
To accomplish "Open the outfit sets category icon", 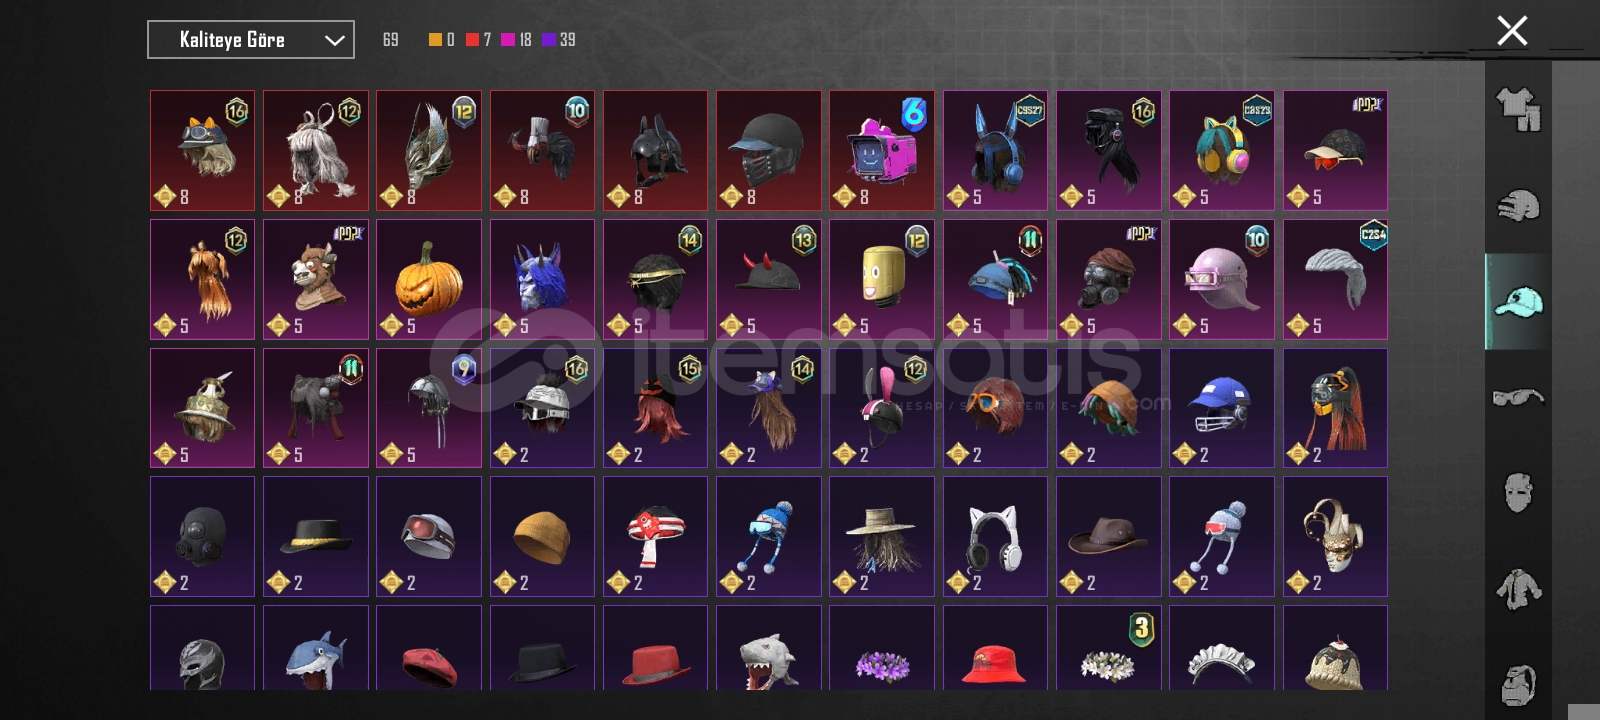I will pos(1518,108).
